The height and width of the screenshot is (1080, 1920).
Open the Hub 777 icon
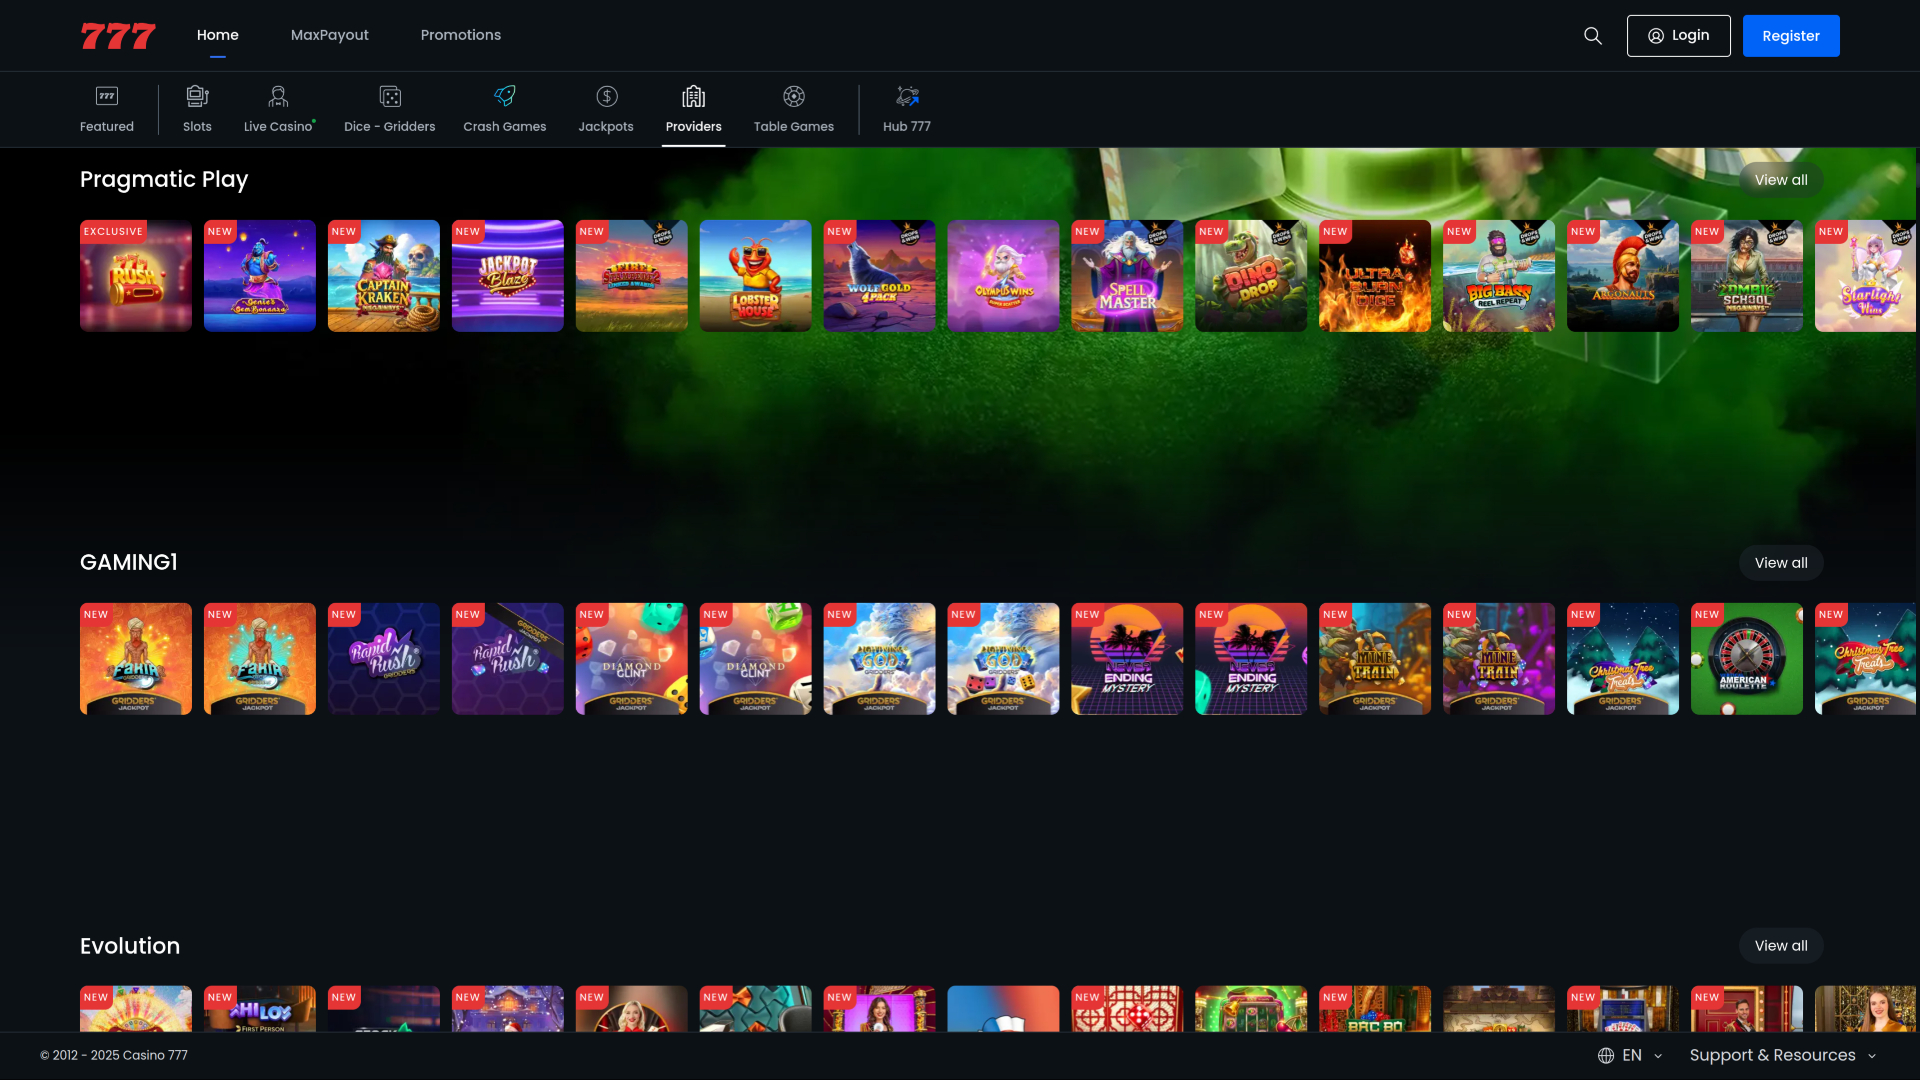[x=907, y=96]
